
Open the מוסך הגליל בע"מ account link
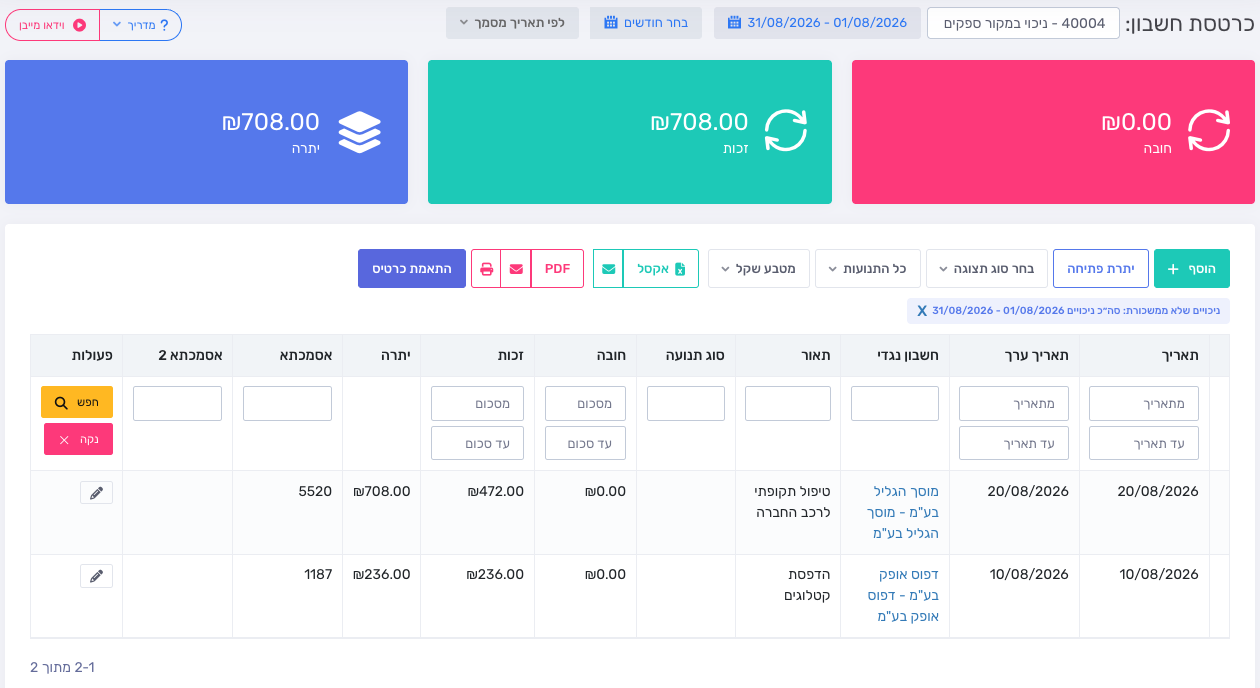(903, 512)
